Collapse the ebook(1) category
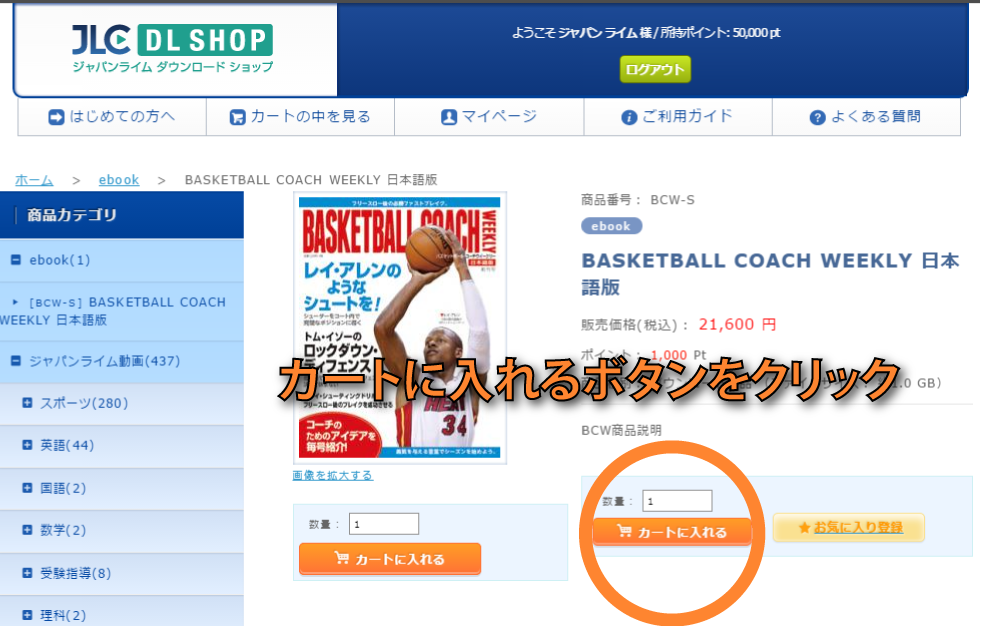The width and height of the screenshot is (984, 626). (x=16, y=260)
